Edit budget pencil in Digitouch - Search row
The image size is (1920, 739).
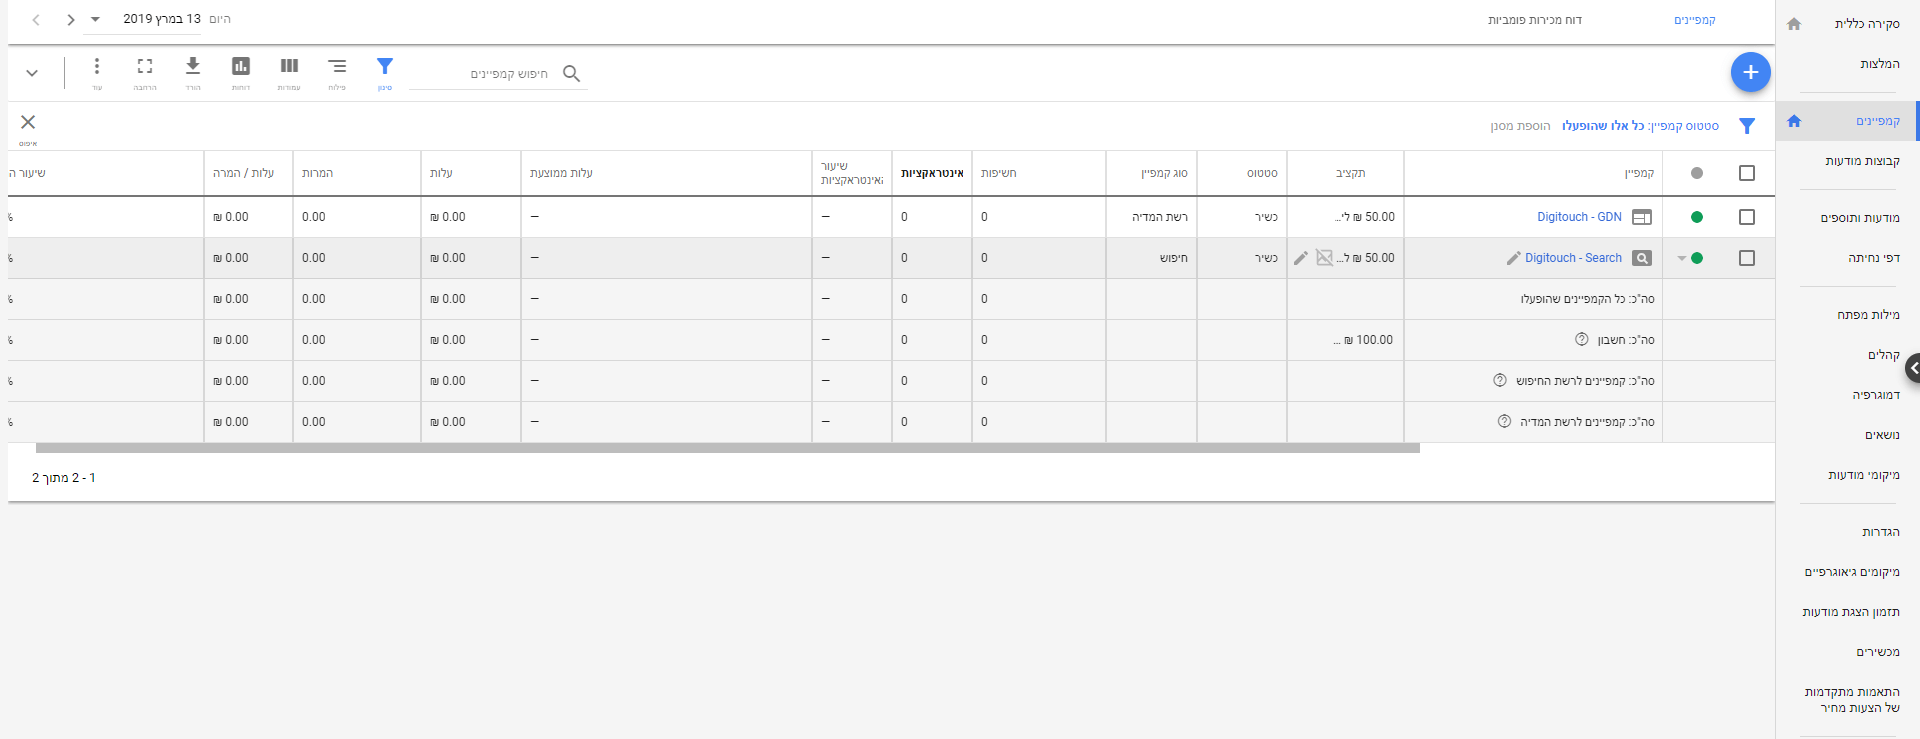click(1300, 258)
